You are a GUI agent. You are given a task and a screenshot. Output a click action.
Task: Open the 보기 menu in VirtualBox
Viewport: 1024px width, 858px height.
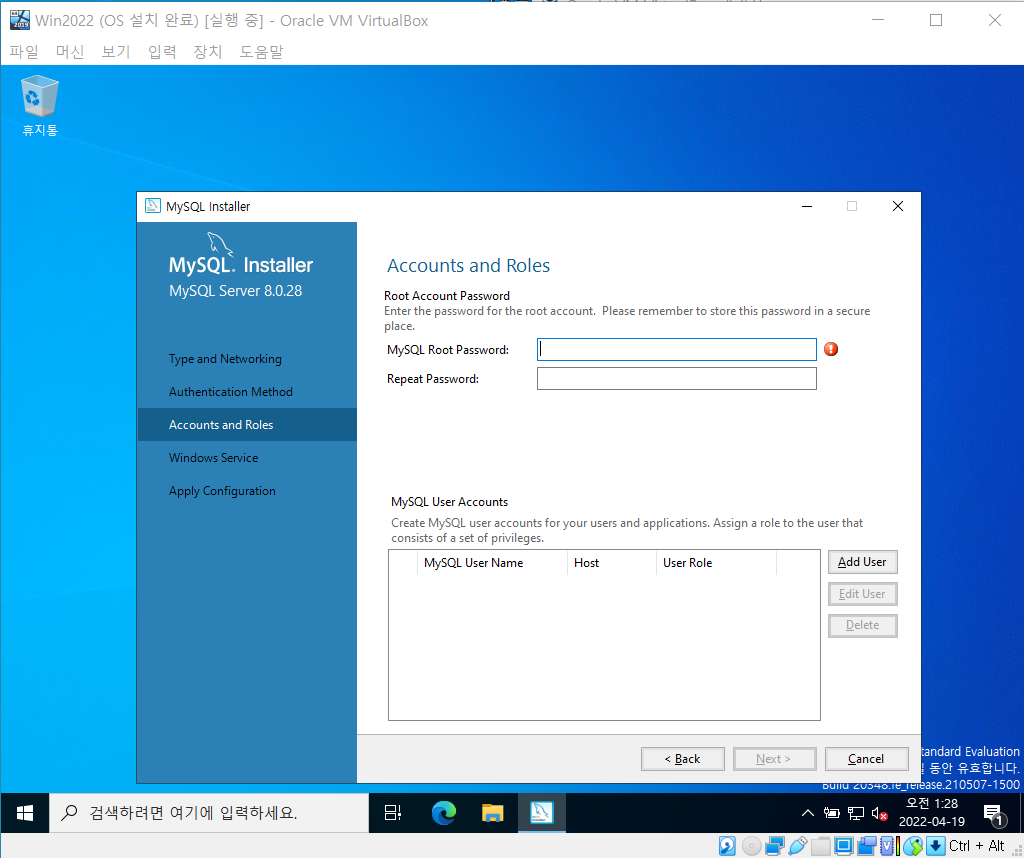click(x=116, y=52)
